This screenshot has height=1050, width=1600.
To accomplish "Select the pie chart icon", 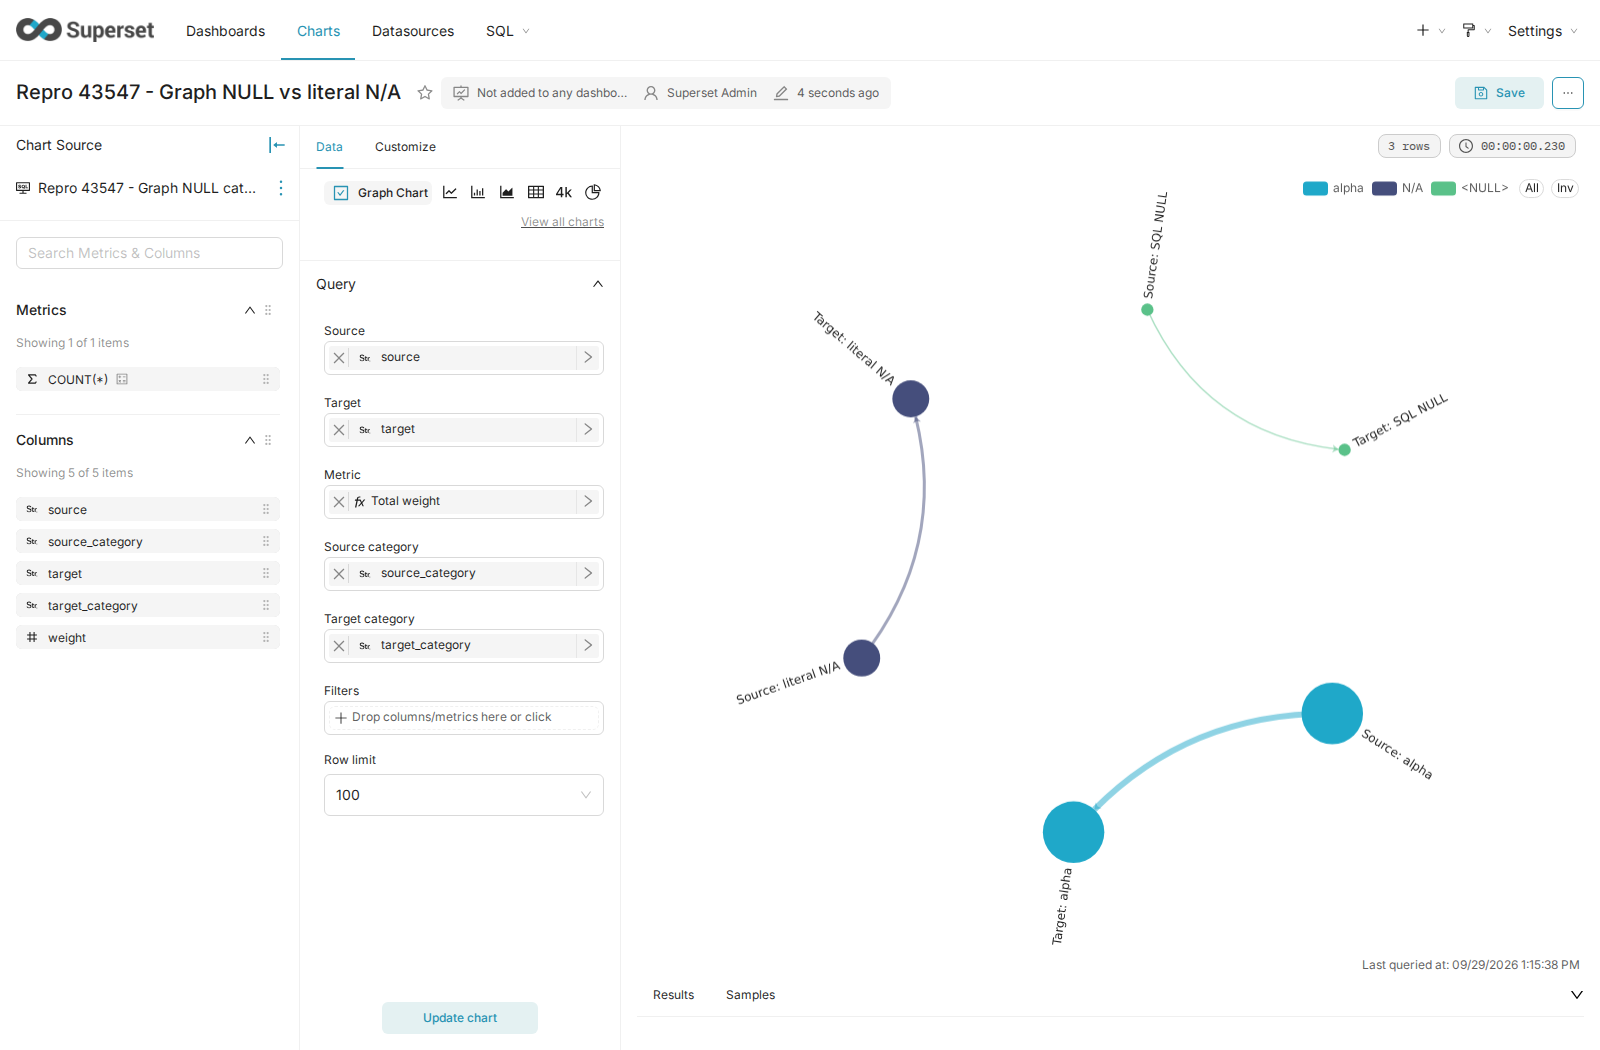I will (x=593, y=192).
